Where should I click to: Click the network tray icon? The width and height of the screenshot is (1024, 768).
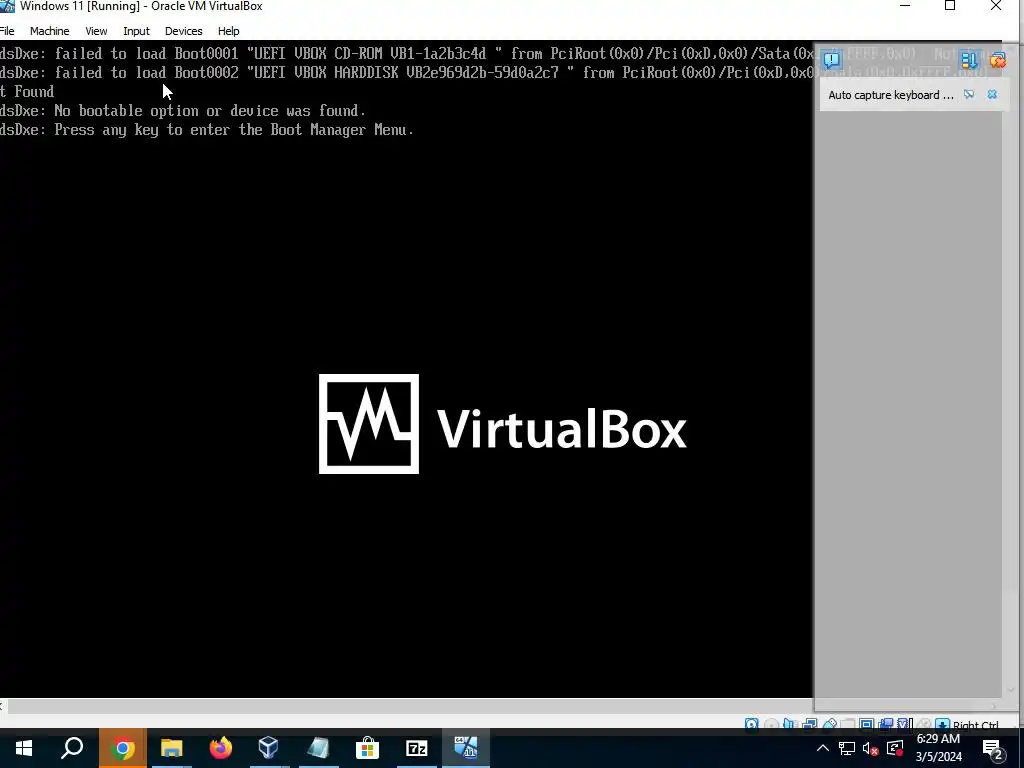point(846,748)
